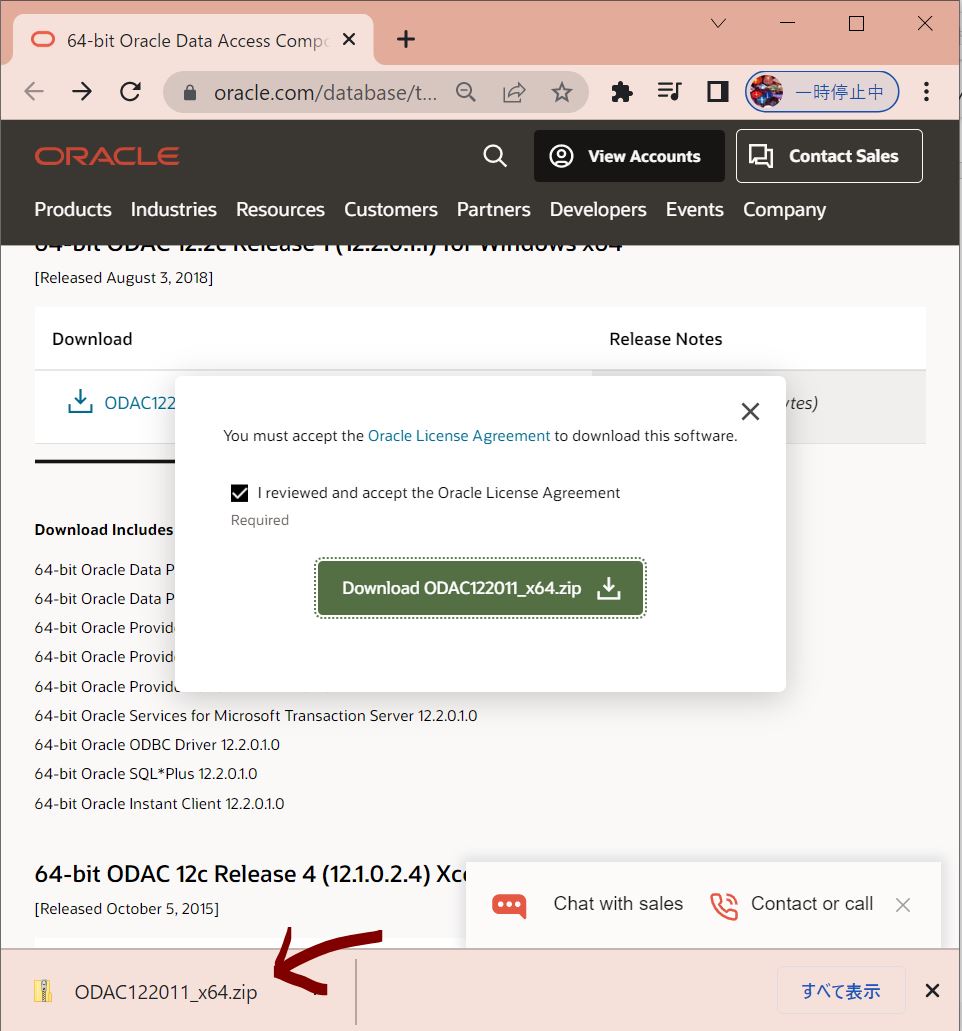Expand the tab search chevron in title bar

(x=718, y=24)
